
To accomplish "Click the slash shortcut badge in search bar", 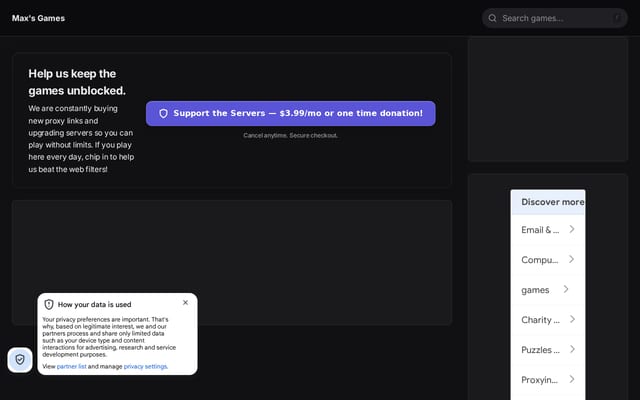I will [x=617, y=18].
